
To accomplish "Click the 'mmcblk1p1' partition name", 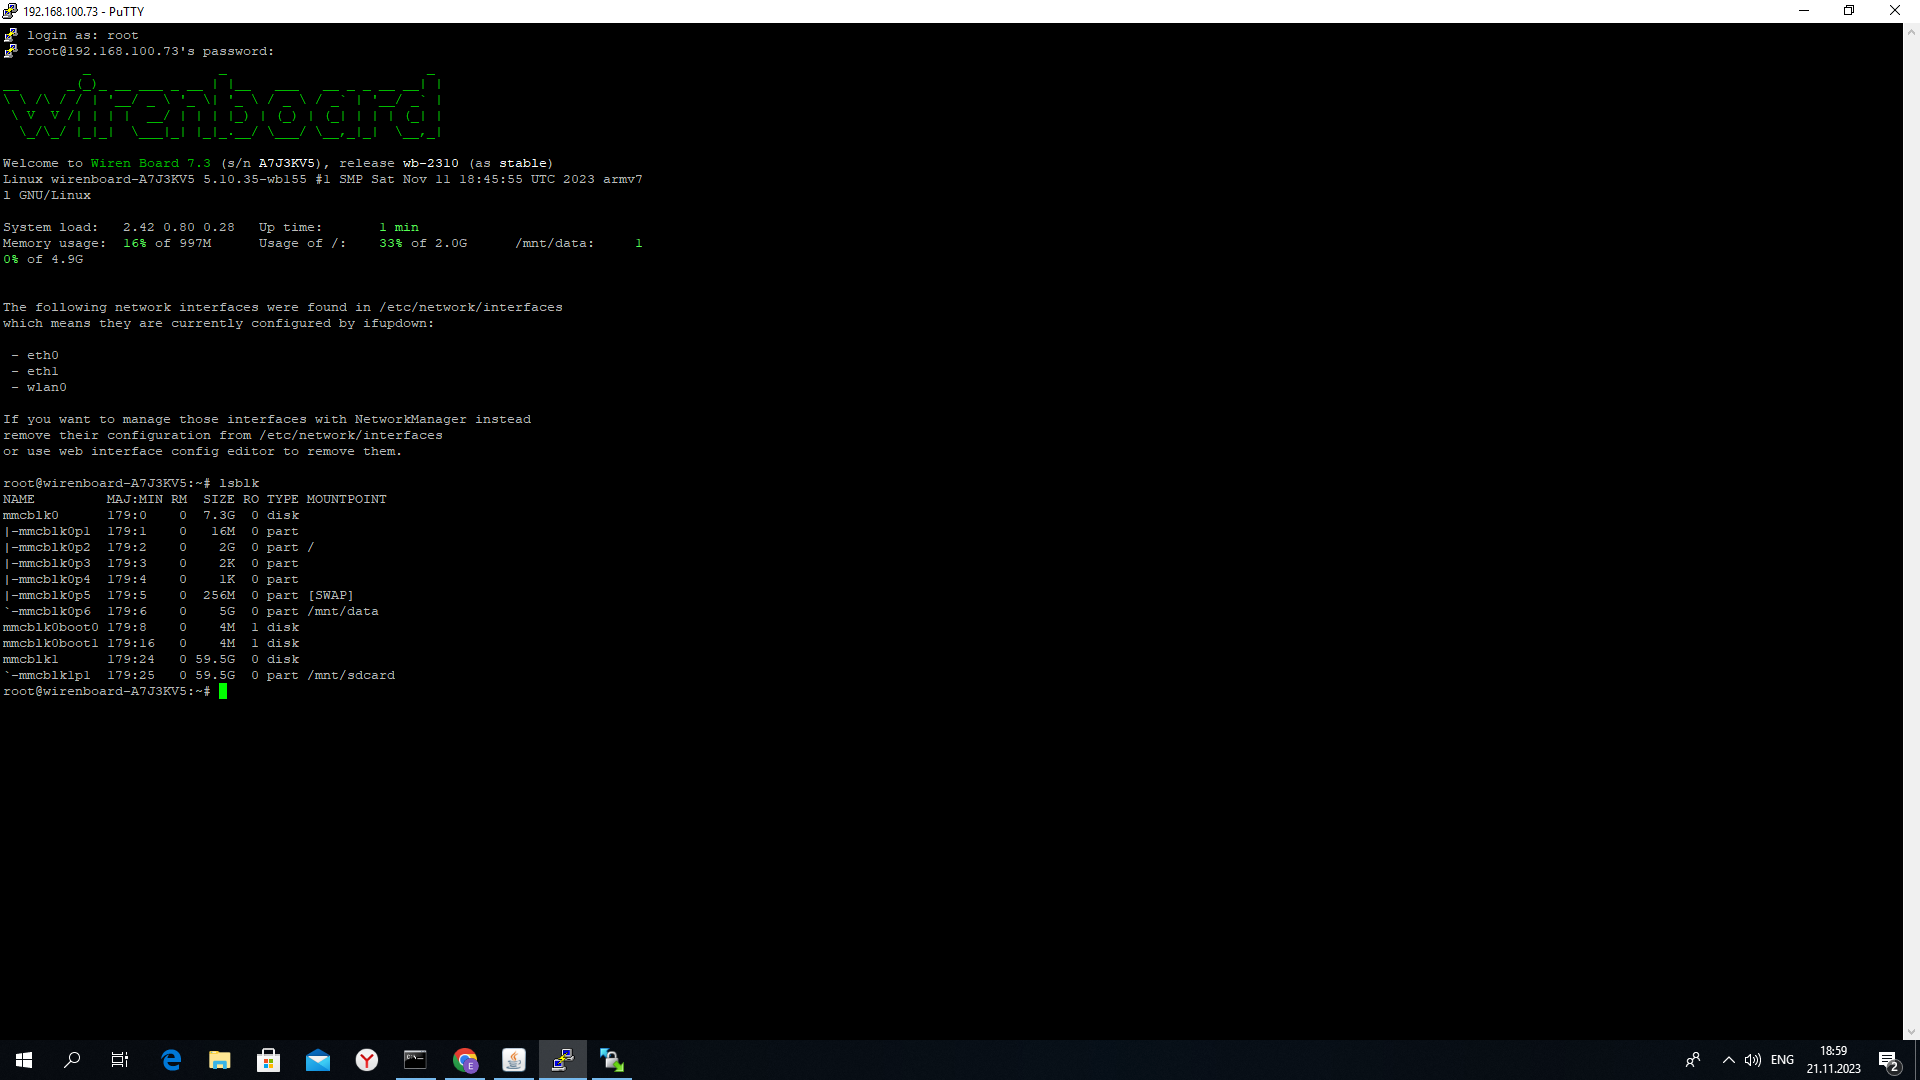I will (54, 675).
